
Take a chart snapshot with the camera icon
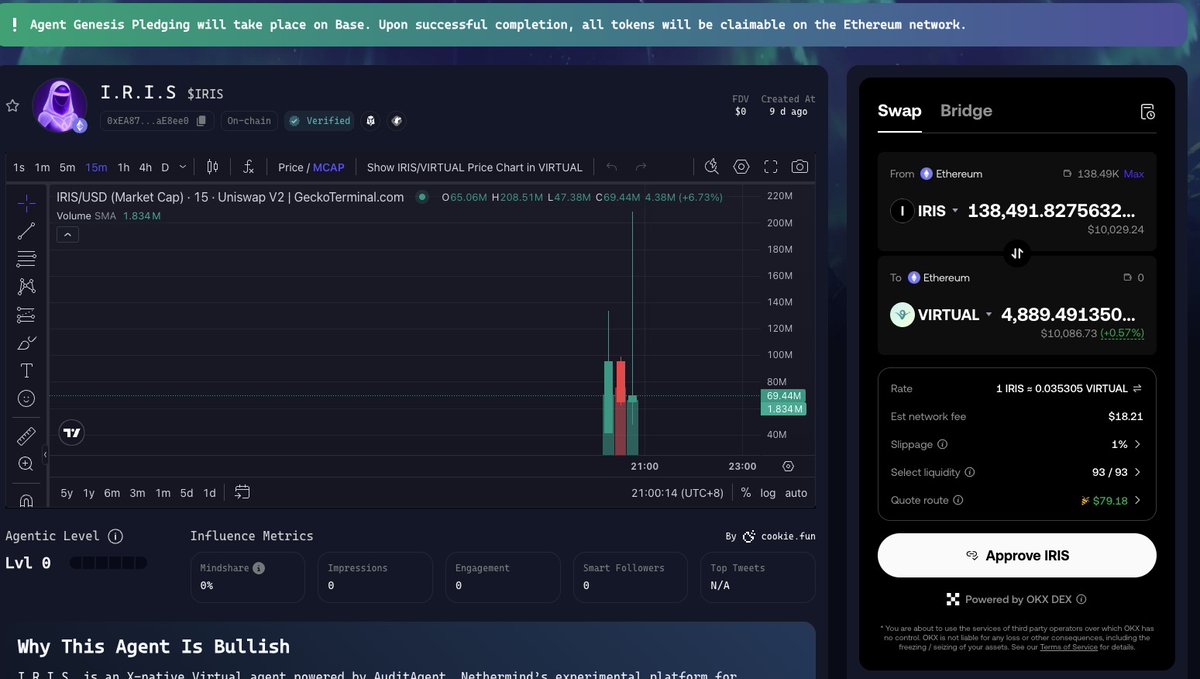[800, 167]
